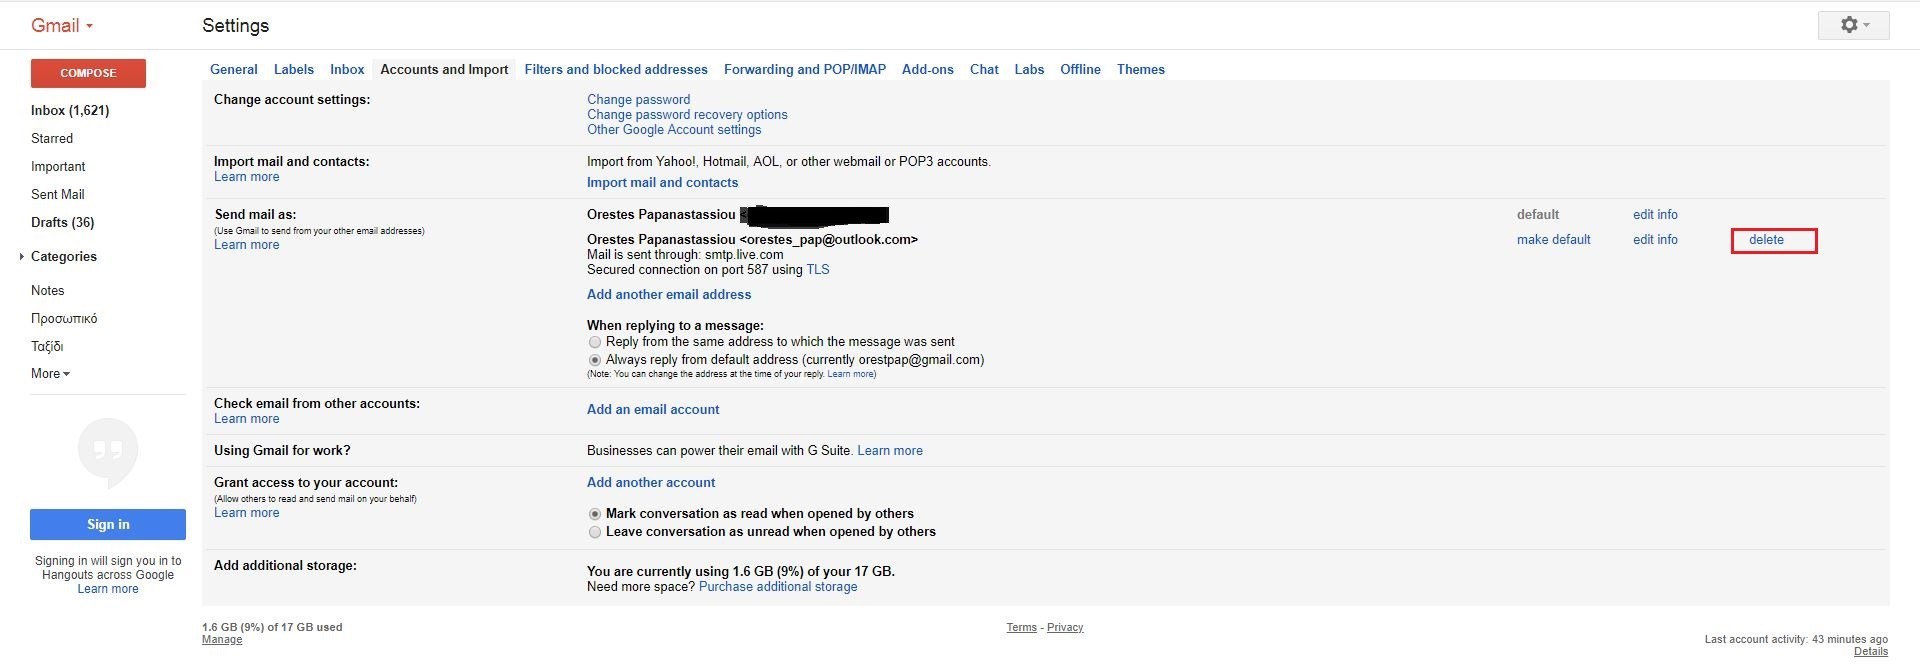Click Learn more under Grant access
Viewport: 1920px width, 670px height.
point(247,512)
